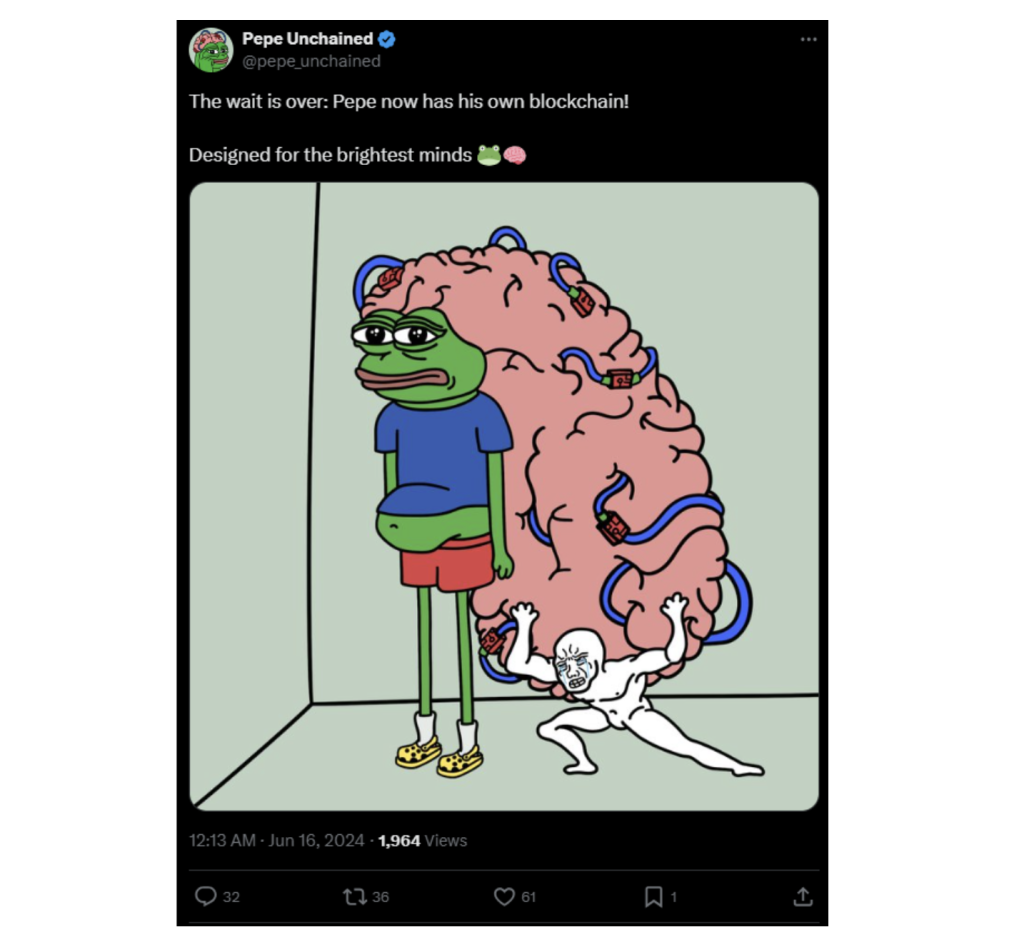Open the Pepe Unchained profile avatar
Screen dimensions: 1024x927
click(212, 50)
